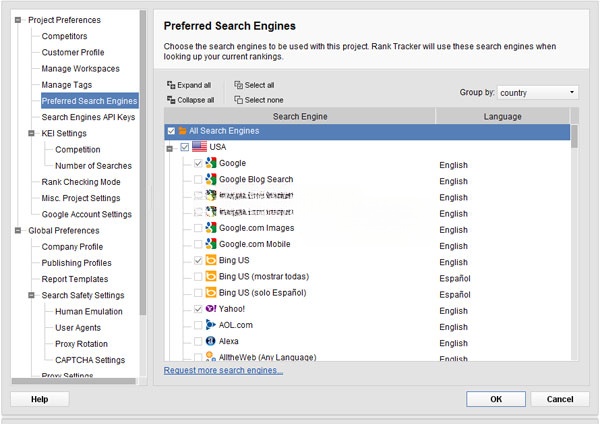Open Competitors preferences

click(x=64, y=36)
